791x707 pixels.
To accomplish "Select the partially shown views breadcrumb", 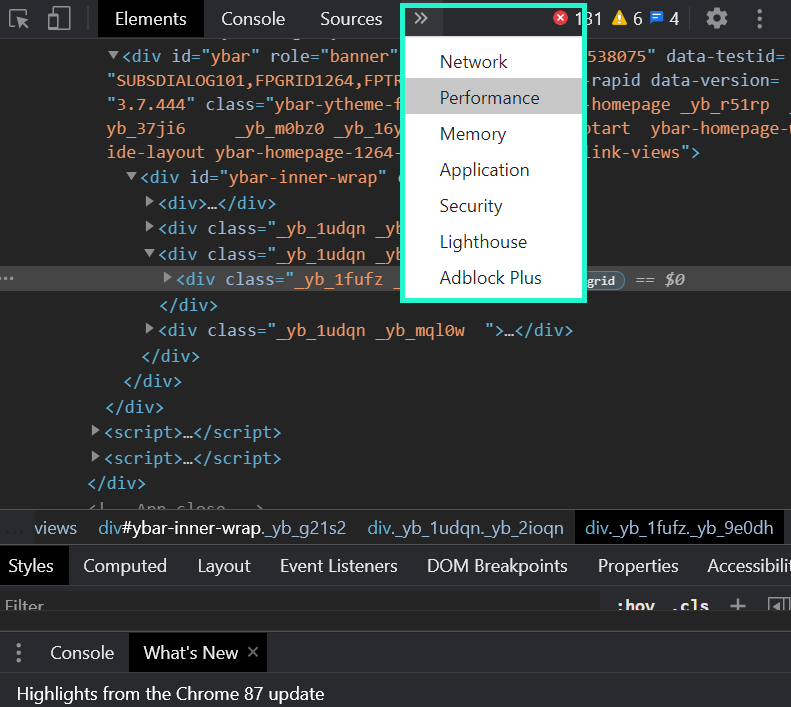I will [x=55, y=528].
